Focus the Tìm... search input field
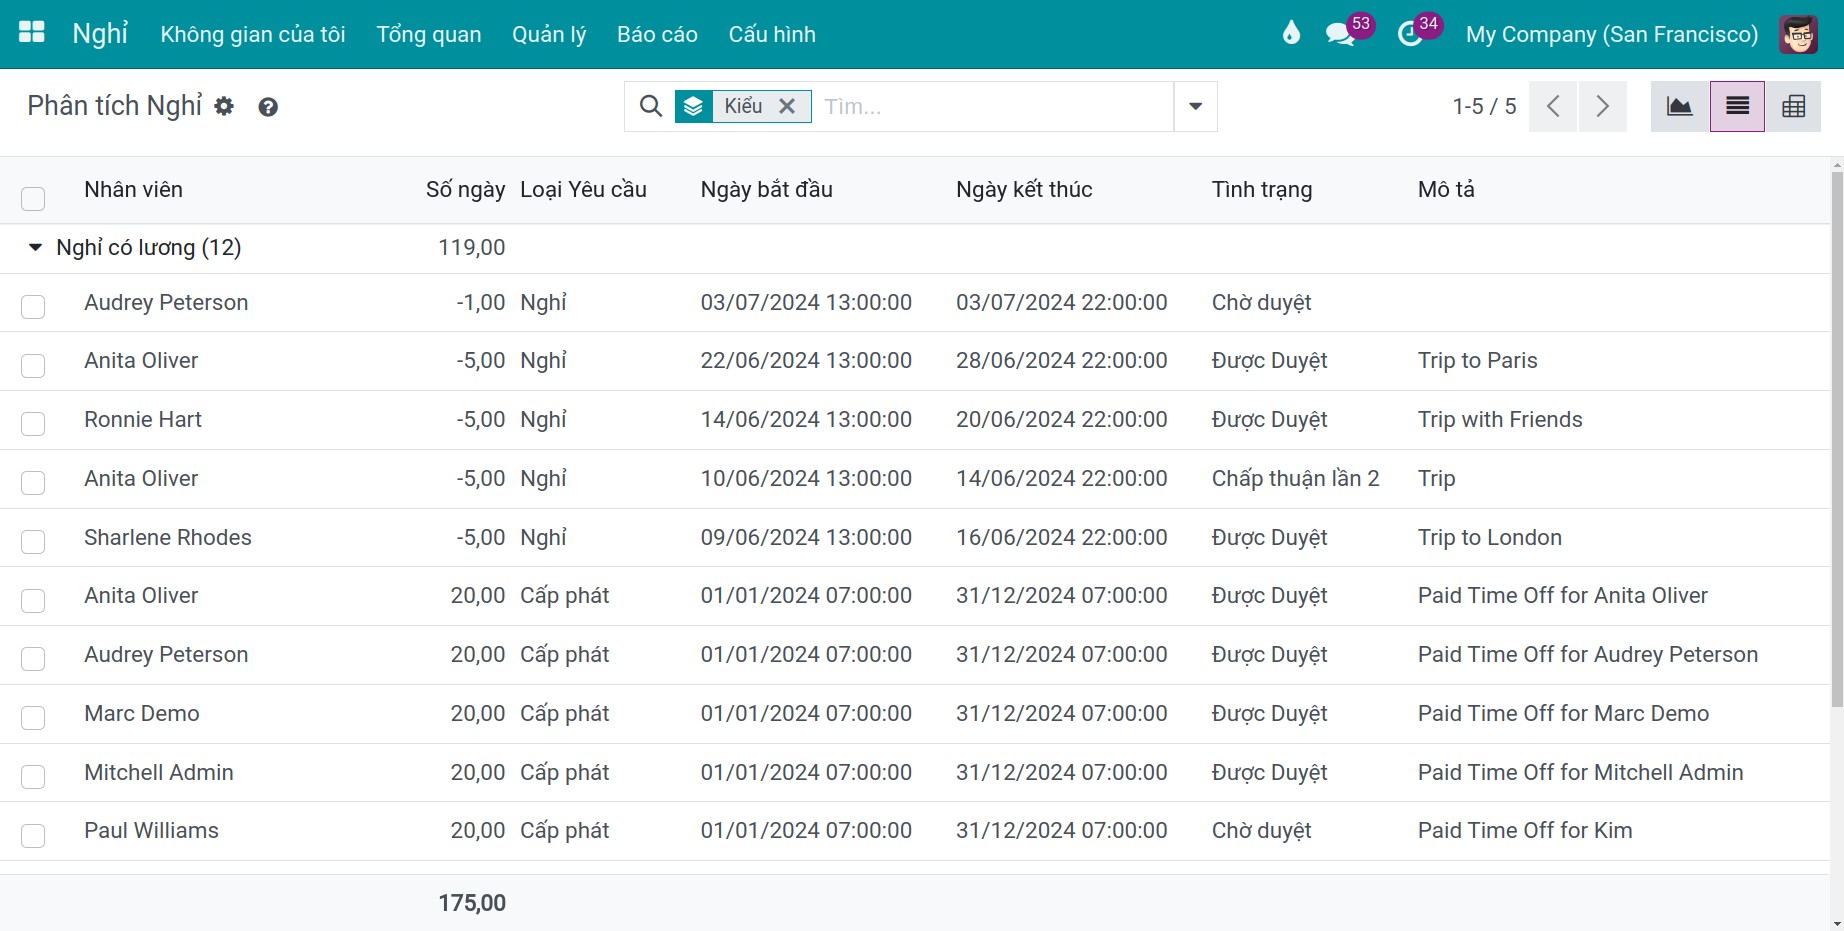Screen dimensions: 1844x931 (994, 106)
